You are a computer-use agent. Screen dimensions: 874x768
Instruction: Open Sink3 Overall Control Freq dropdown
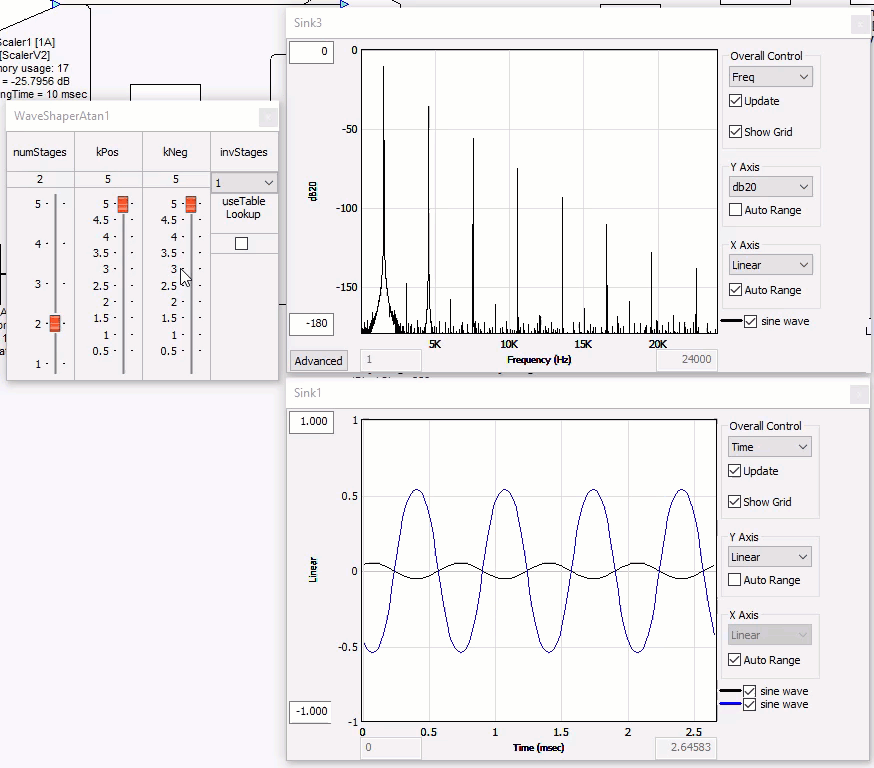point(770,77)
